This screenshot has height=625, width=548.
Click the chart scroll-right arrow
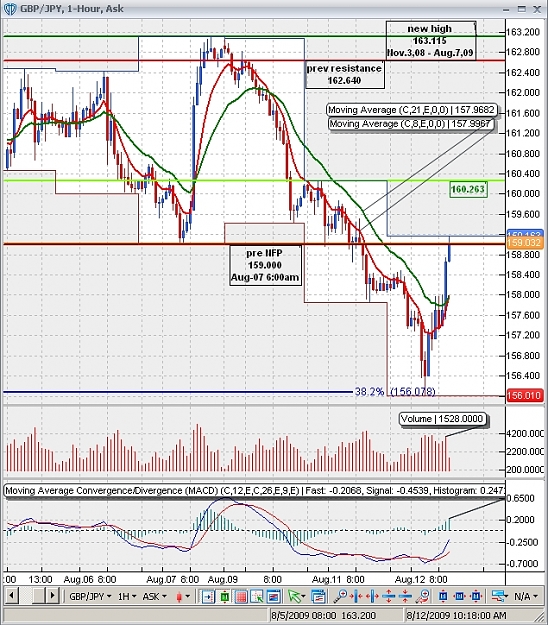coord(52,596)
